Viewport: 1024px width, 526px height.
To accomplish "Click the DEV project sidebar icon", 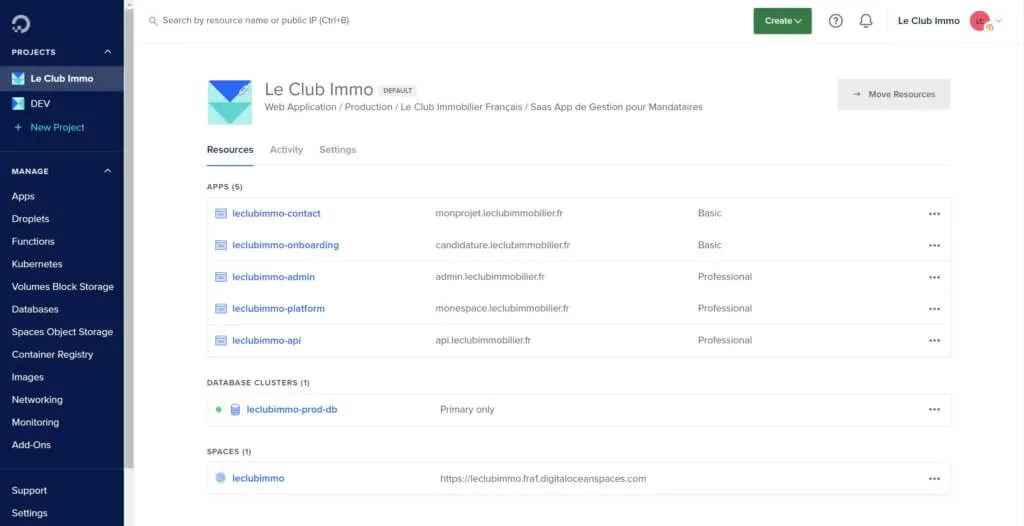I will coord(18,103).
